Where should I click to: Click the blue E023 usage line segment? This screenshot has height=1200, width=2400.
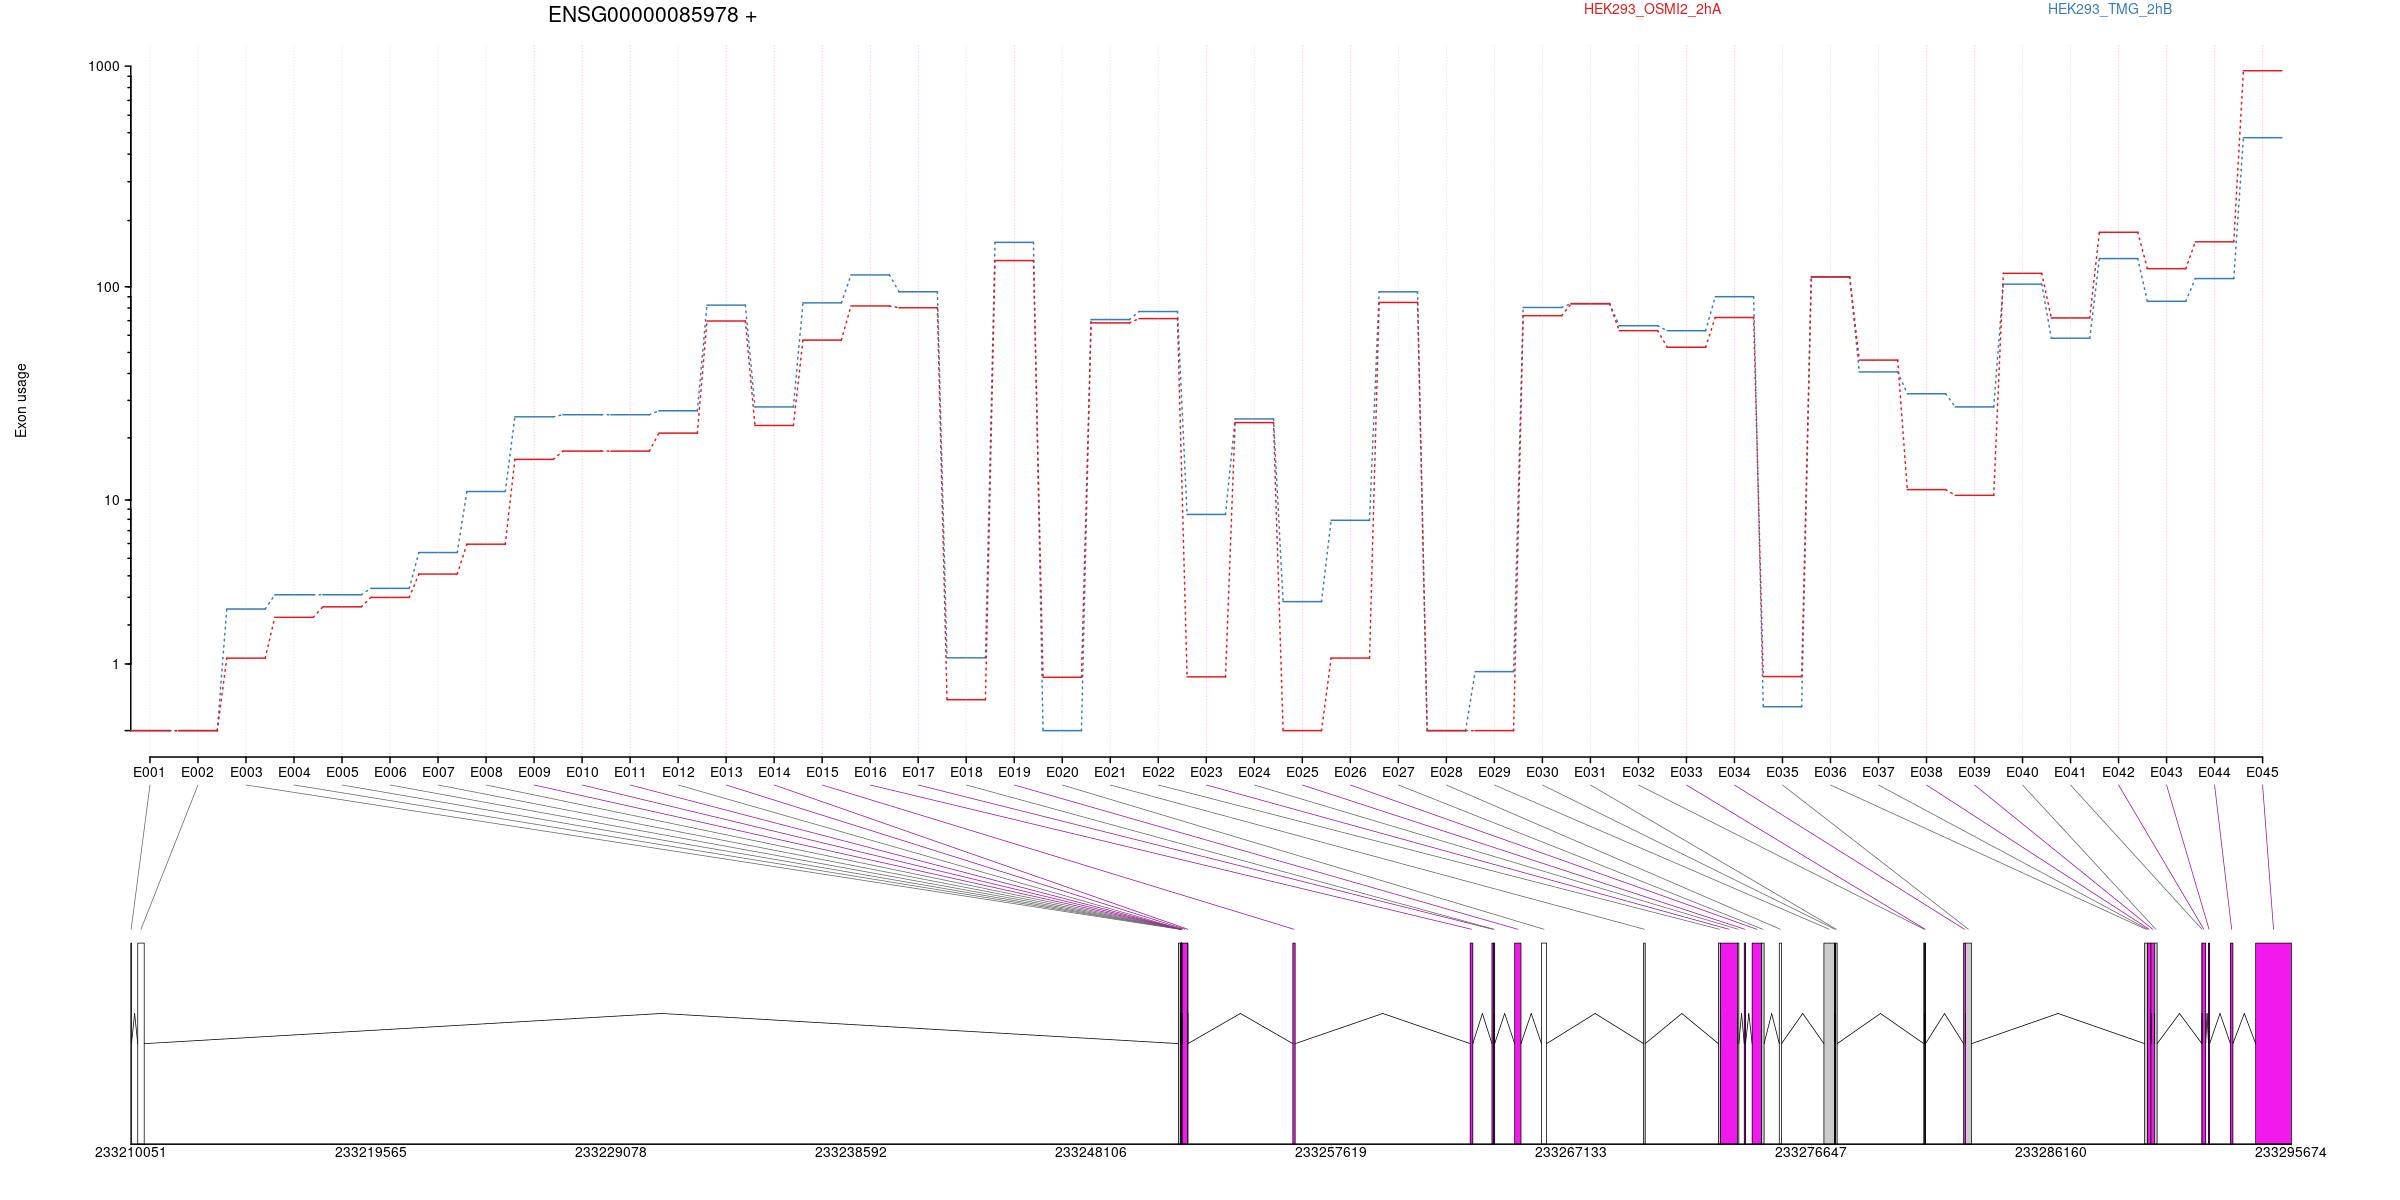pos(1206,514)
